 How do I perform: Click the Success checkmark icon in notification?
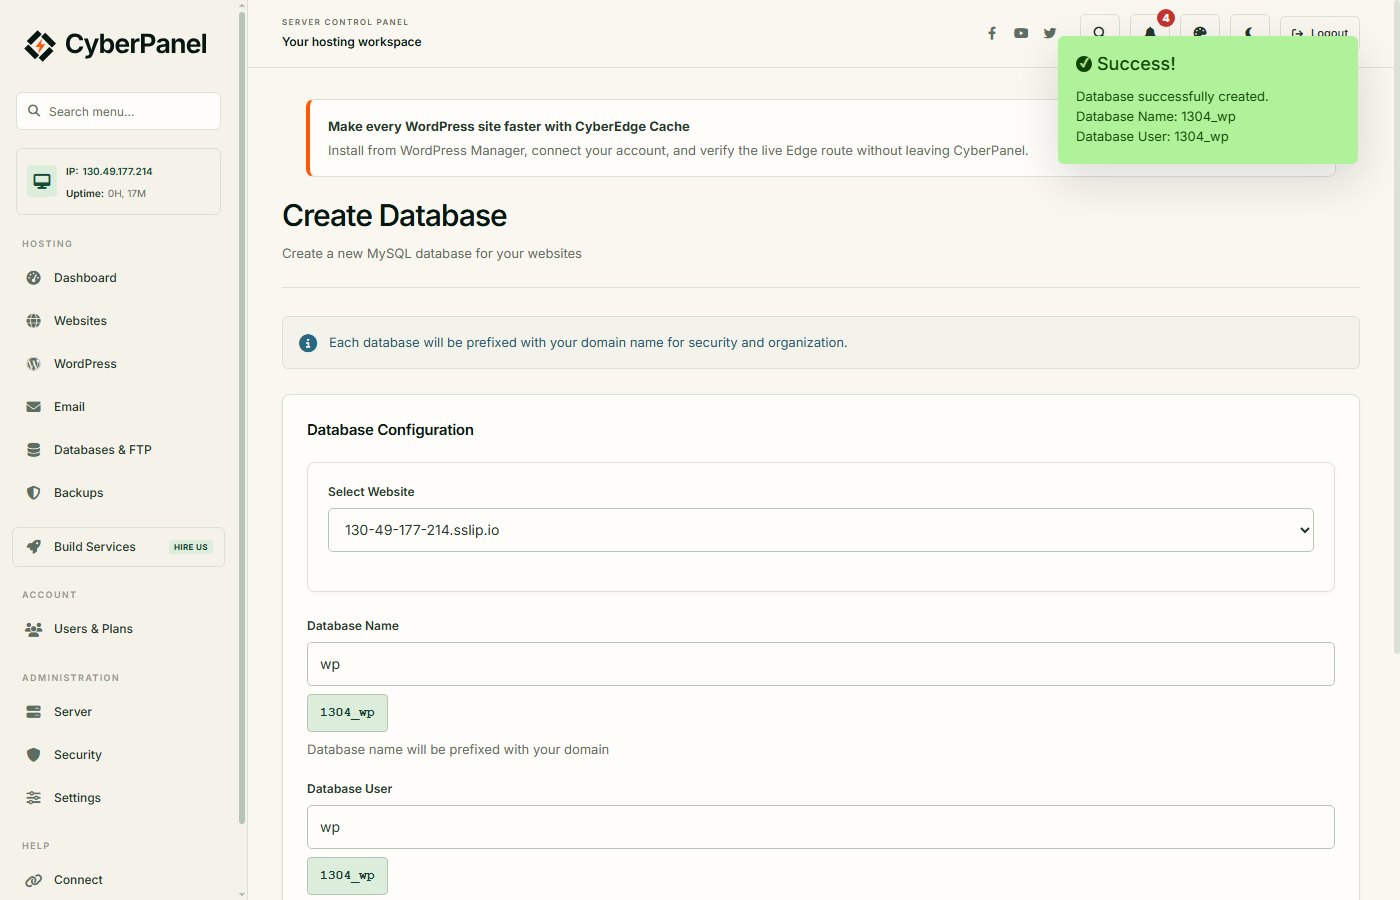point(1084,64)
